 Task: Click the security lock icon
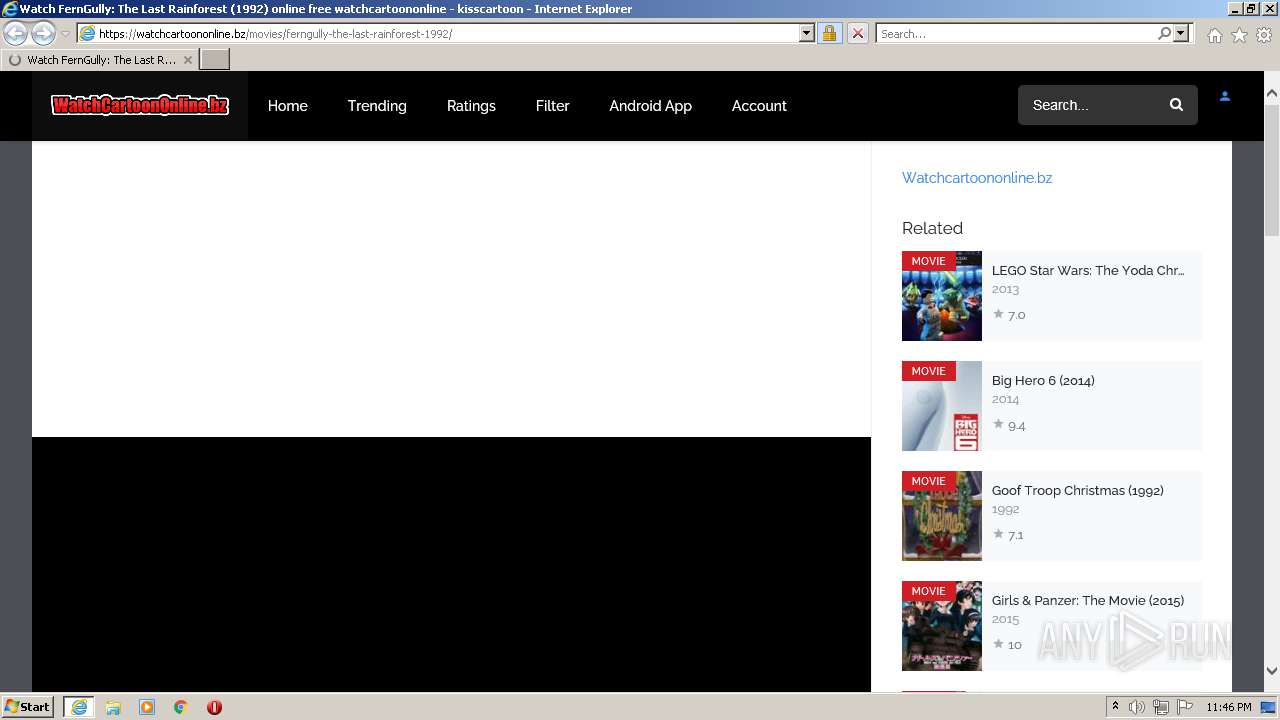pos(829,33)
